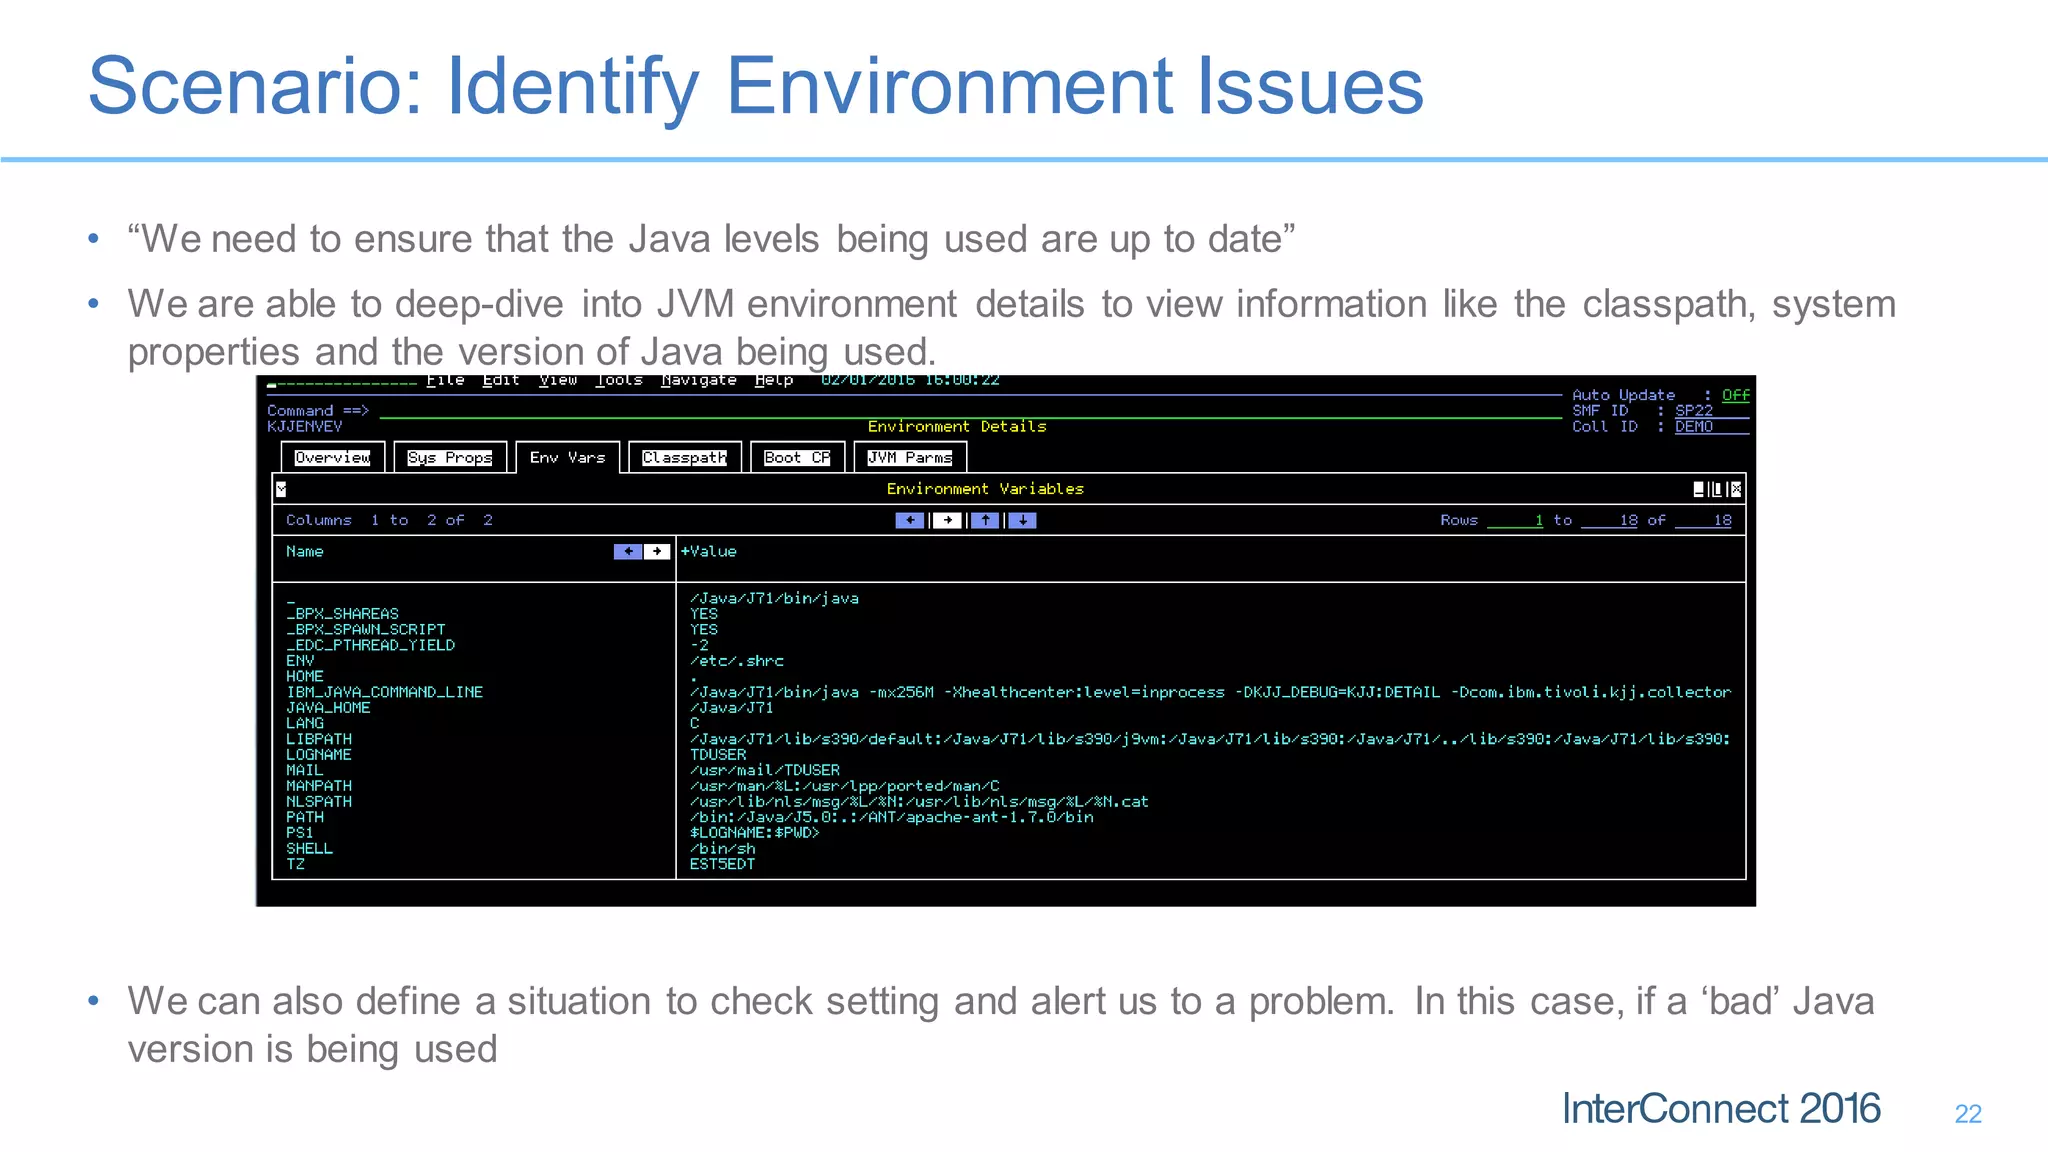Screen dimensions: 2048x1152
Task: Switch to the Overview tab
Action: pos(332,457)
